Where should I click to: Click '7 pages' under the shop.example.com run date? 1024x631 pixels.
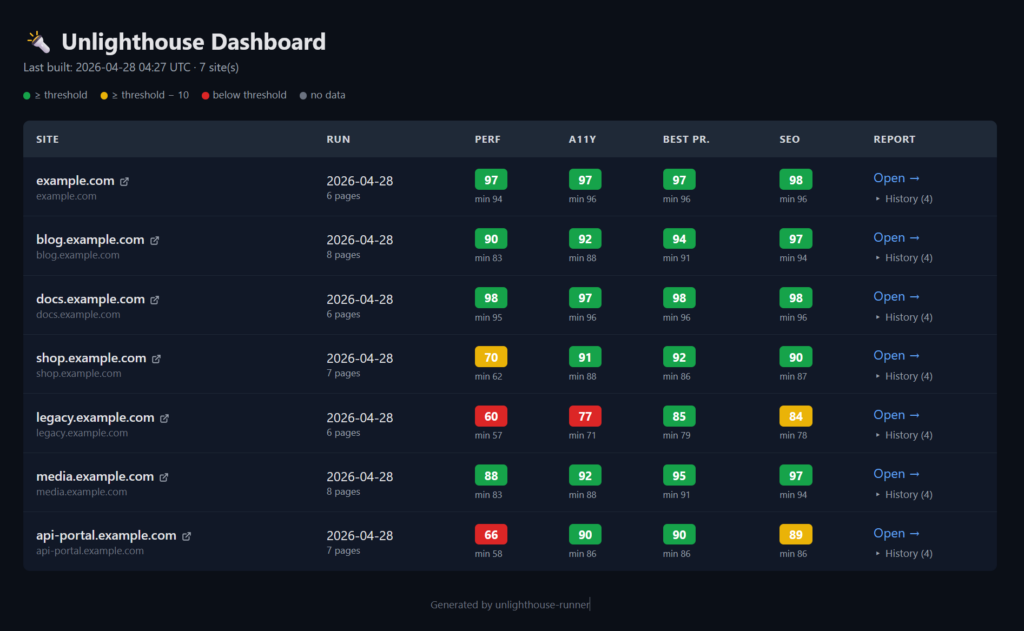coord(344,373)
